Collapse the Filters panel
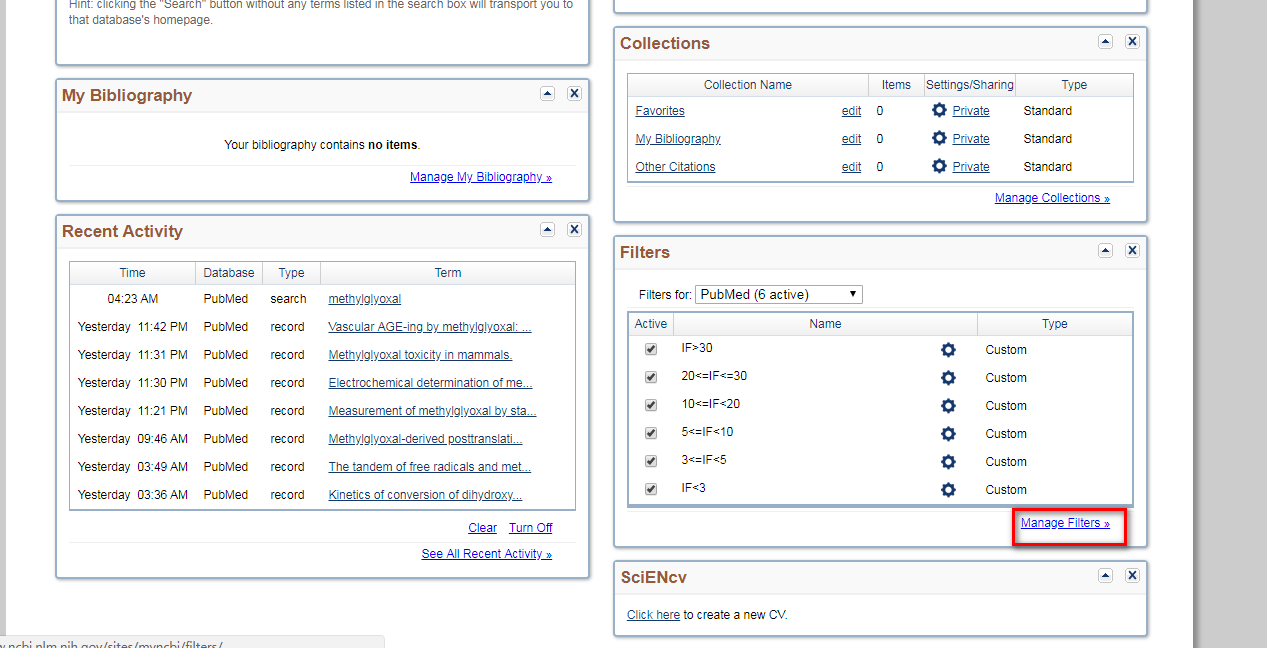1267x648 pixels. click(x=1105, y=251)
